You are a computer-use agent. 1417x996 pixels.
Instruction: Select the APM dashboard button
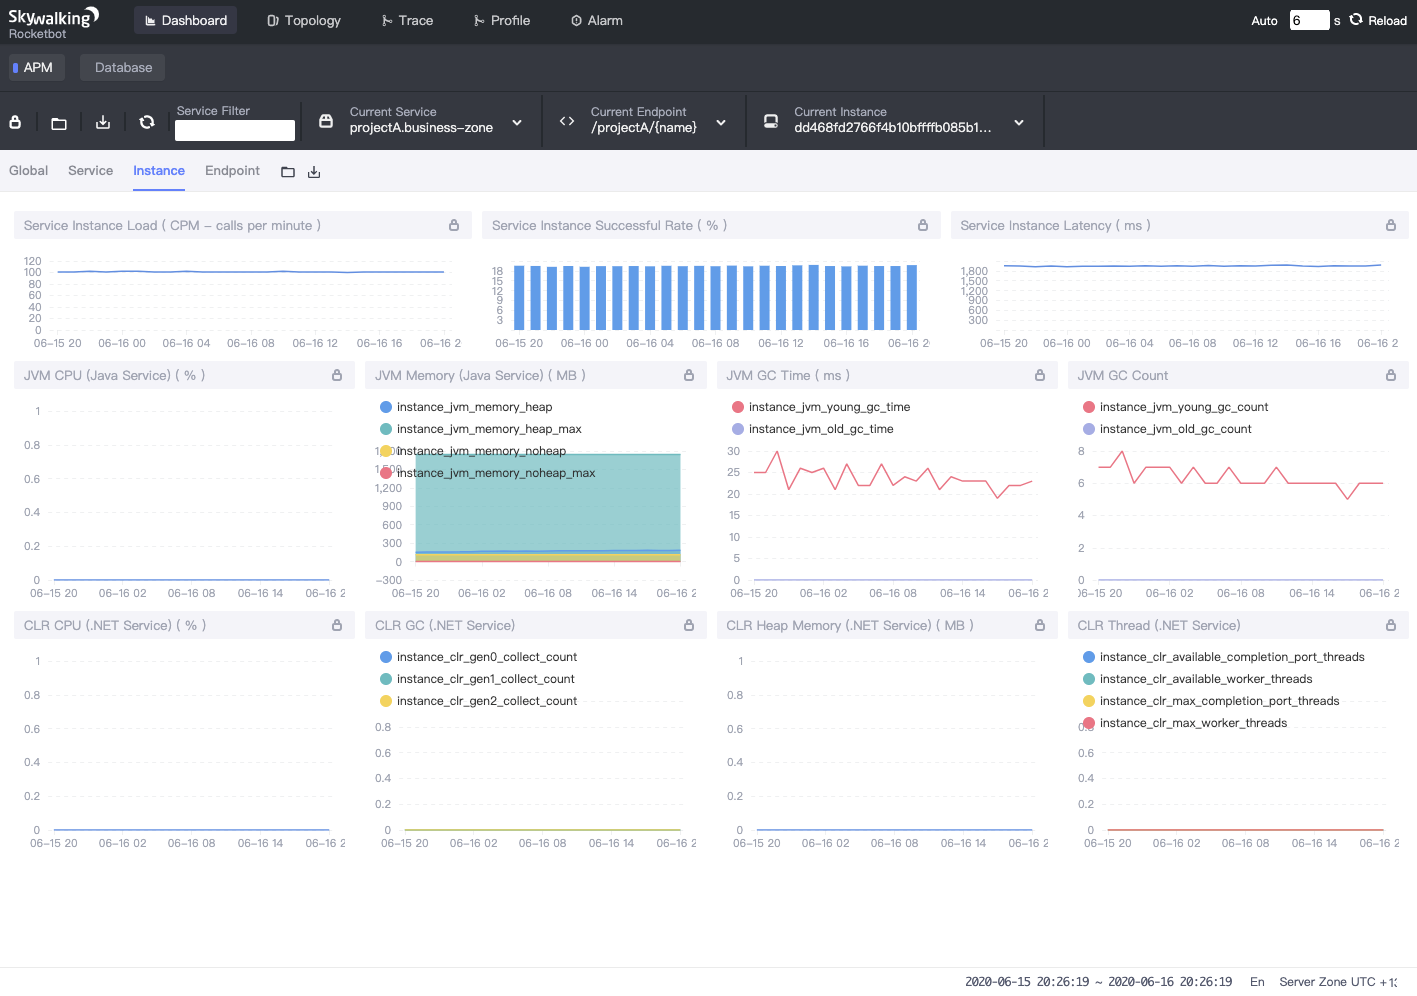[x=37, y=67]
